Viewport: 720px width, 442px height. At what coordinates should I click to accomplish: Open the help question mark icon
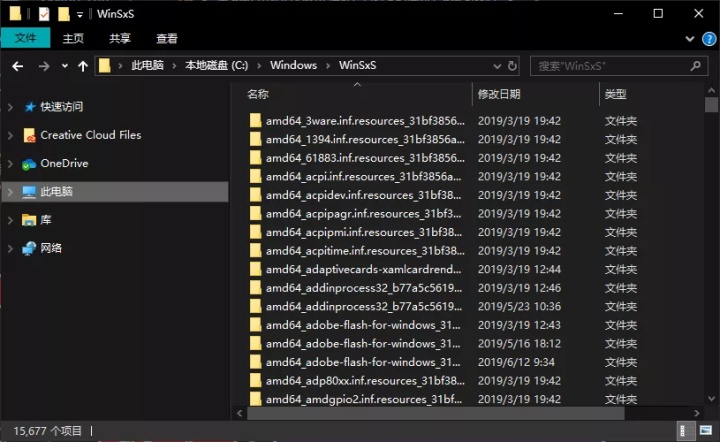[x=709, y=39]
